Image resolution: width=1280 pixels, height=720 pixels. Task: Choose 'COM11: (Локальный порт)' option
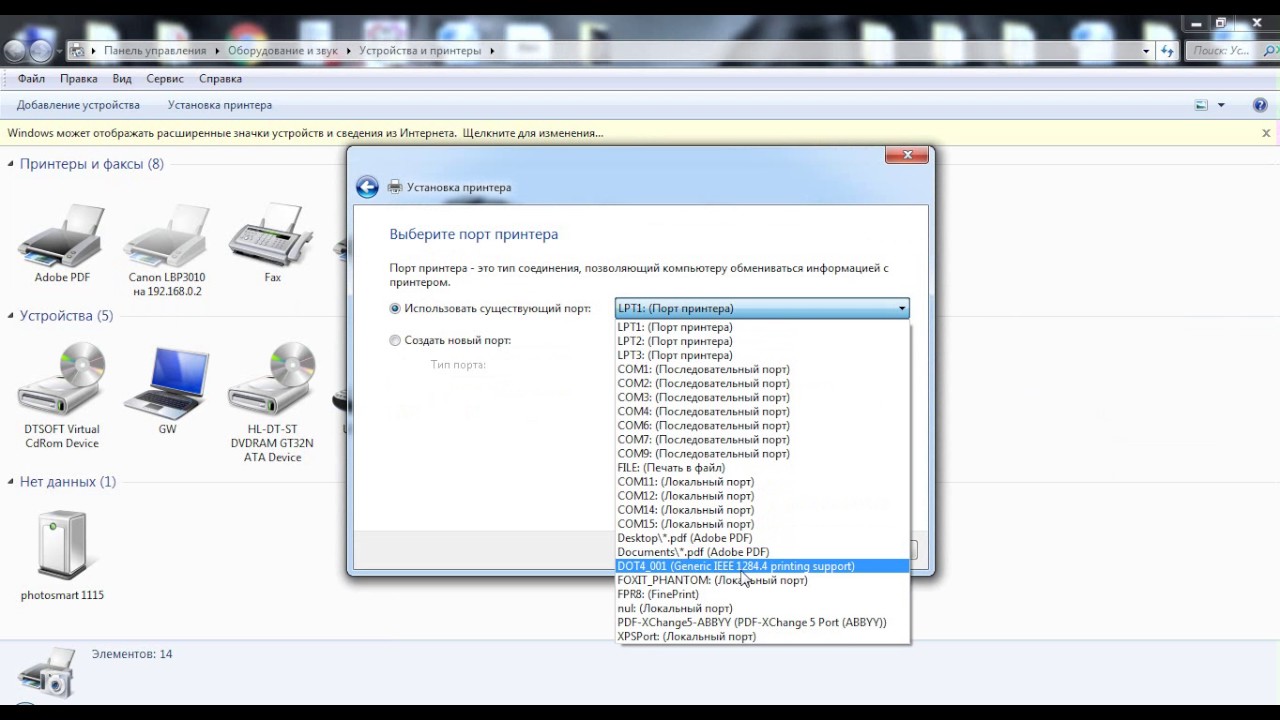coord(763,481)
